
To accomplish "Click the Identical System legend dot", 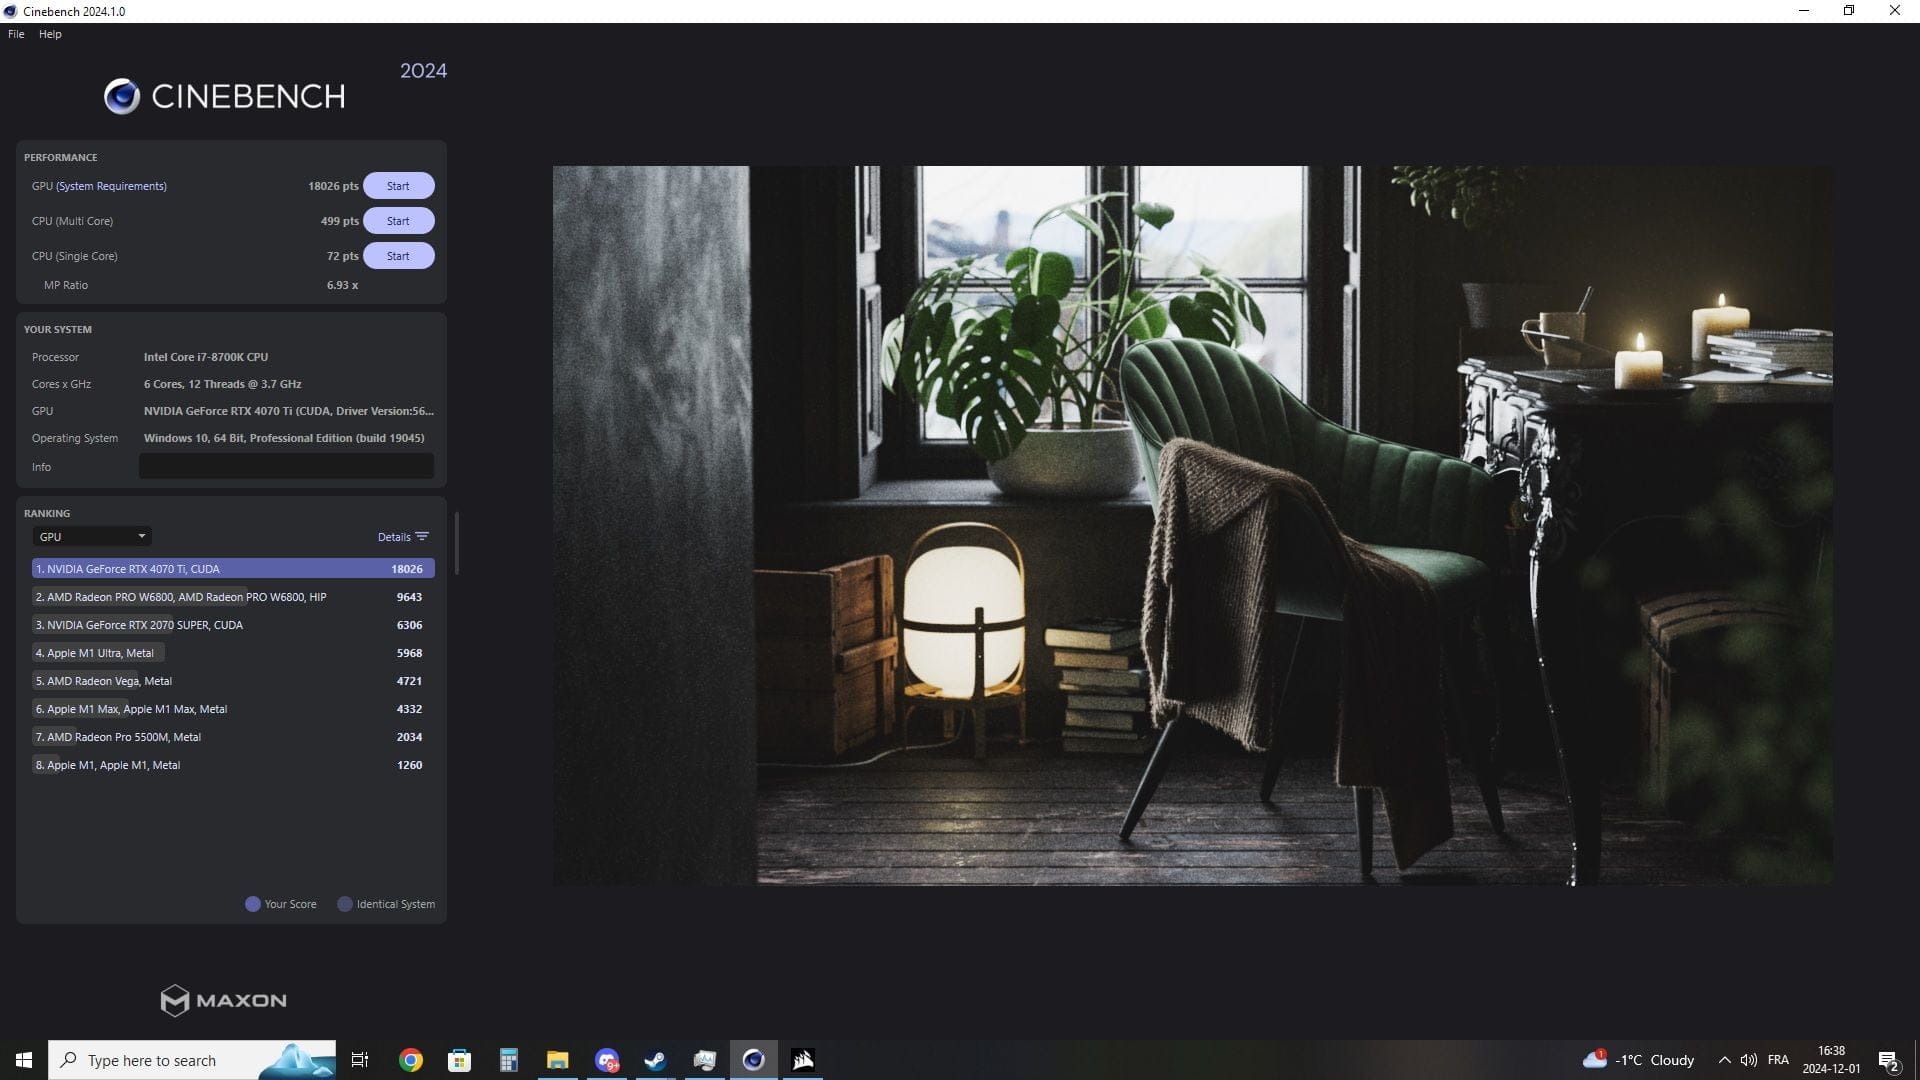I will click(x=345, y=904).
